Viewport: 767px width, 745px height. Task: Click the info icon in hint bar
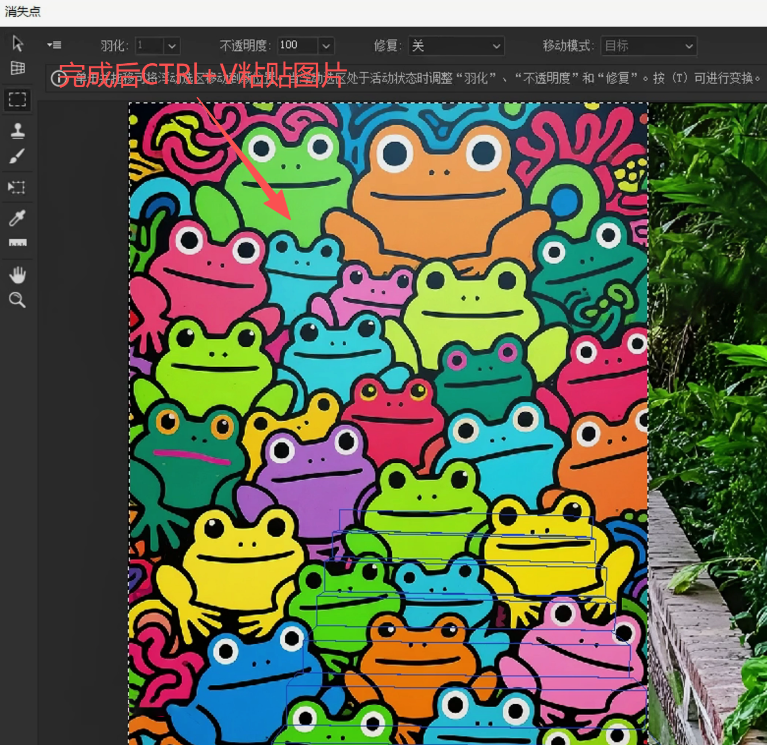point(59,78)
